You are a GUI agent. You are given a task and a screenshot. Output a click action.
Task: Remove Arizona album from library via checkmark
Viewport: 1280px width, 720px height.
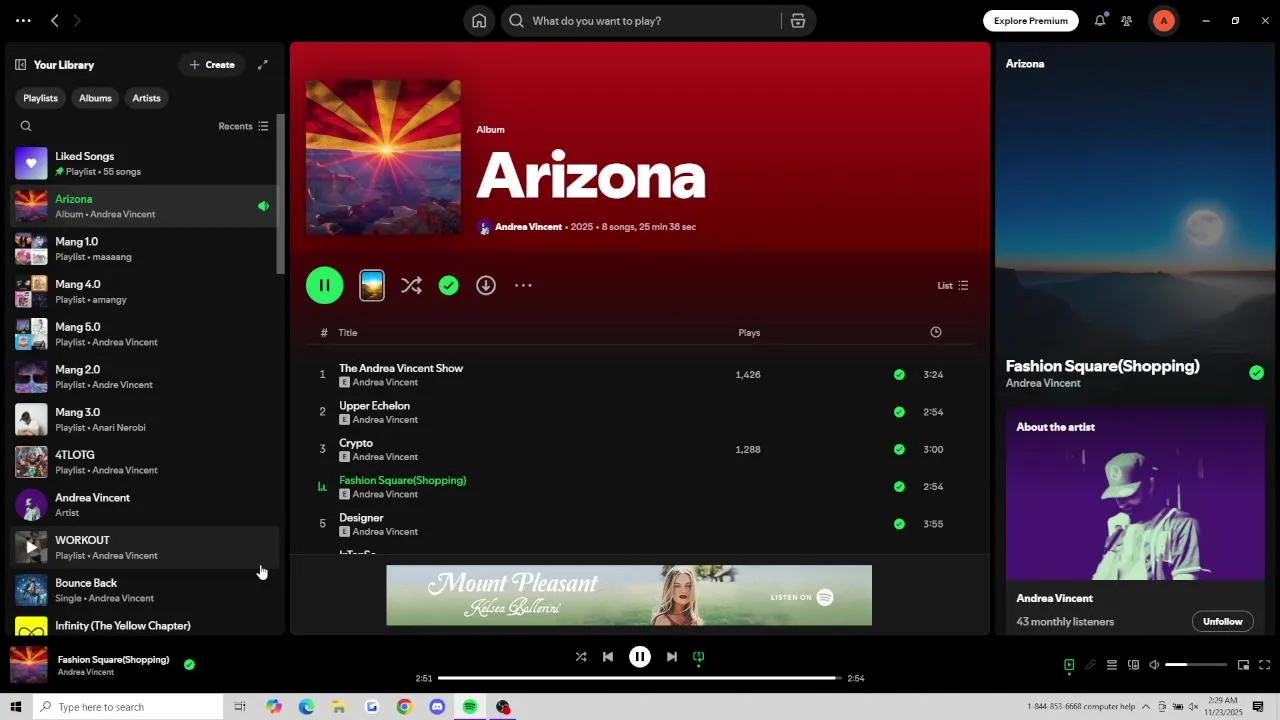coord(449,286)
